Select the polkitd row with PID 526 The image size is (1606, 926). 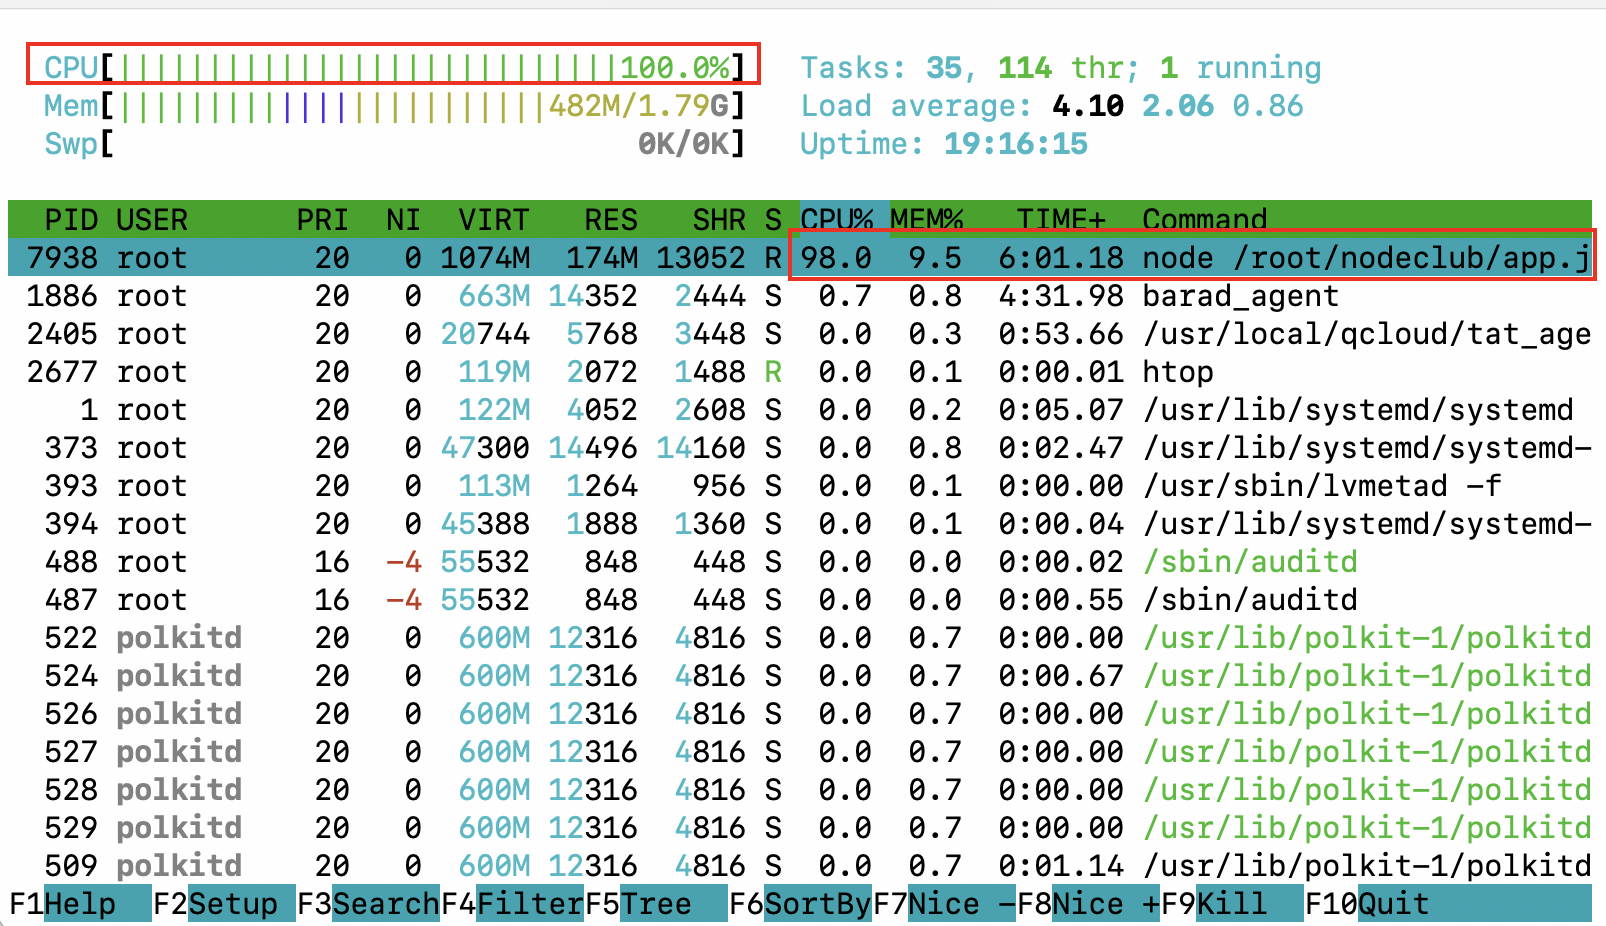click(x=800, y=713)
